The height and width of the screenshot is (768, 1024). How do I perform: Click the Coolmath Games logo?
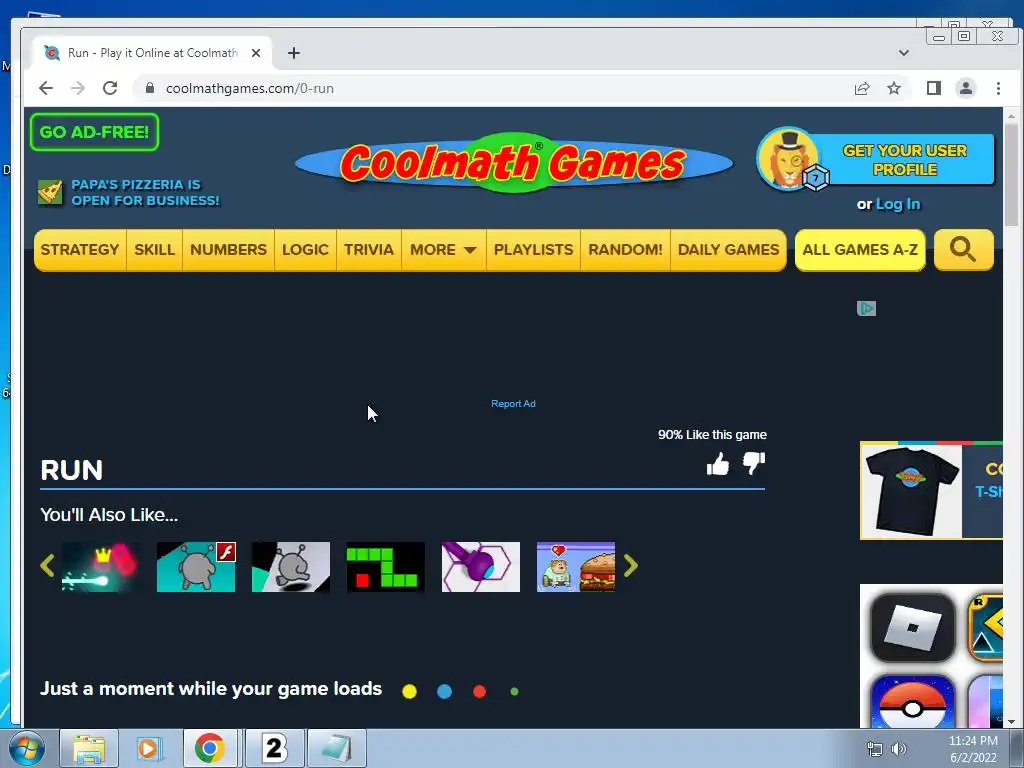513,162
